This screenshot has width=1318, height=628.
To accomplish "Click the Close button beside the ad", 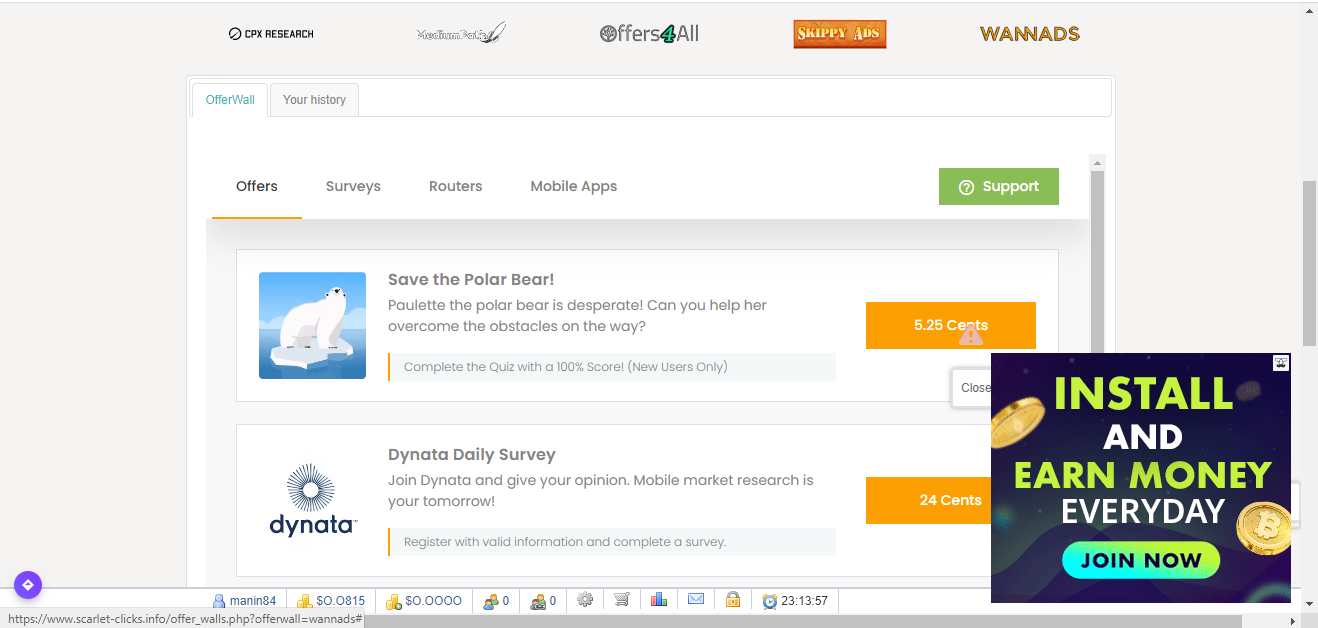I will (973, 388).
